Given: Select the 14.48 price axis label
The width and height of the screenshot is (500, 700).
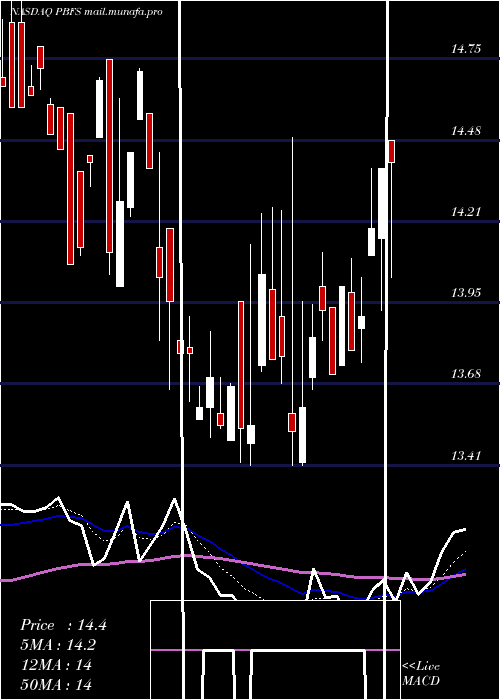Looking at the screenshot, I should [x=466, y=131].
